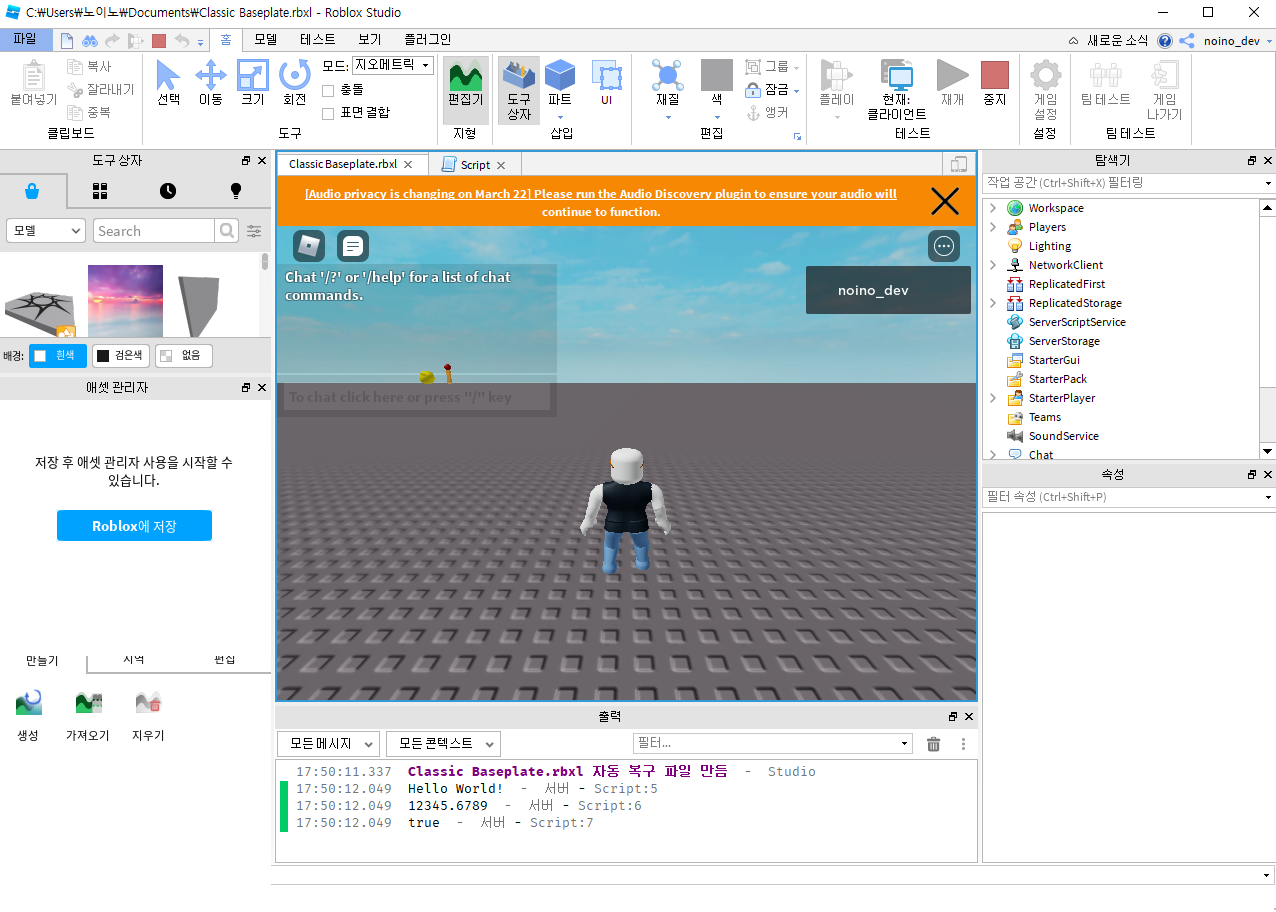
Task: Click the chat input bar in viewport
Action: [x=416, y=397]
